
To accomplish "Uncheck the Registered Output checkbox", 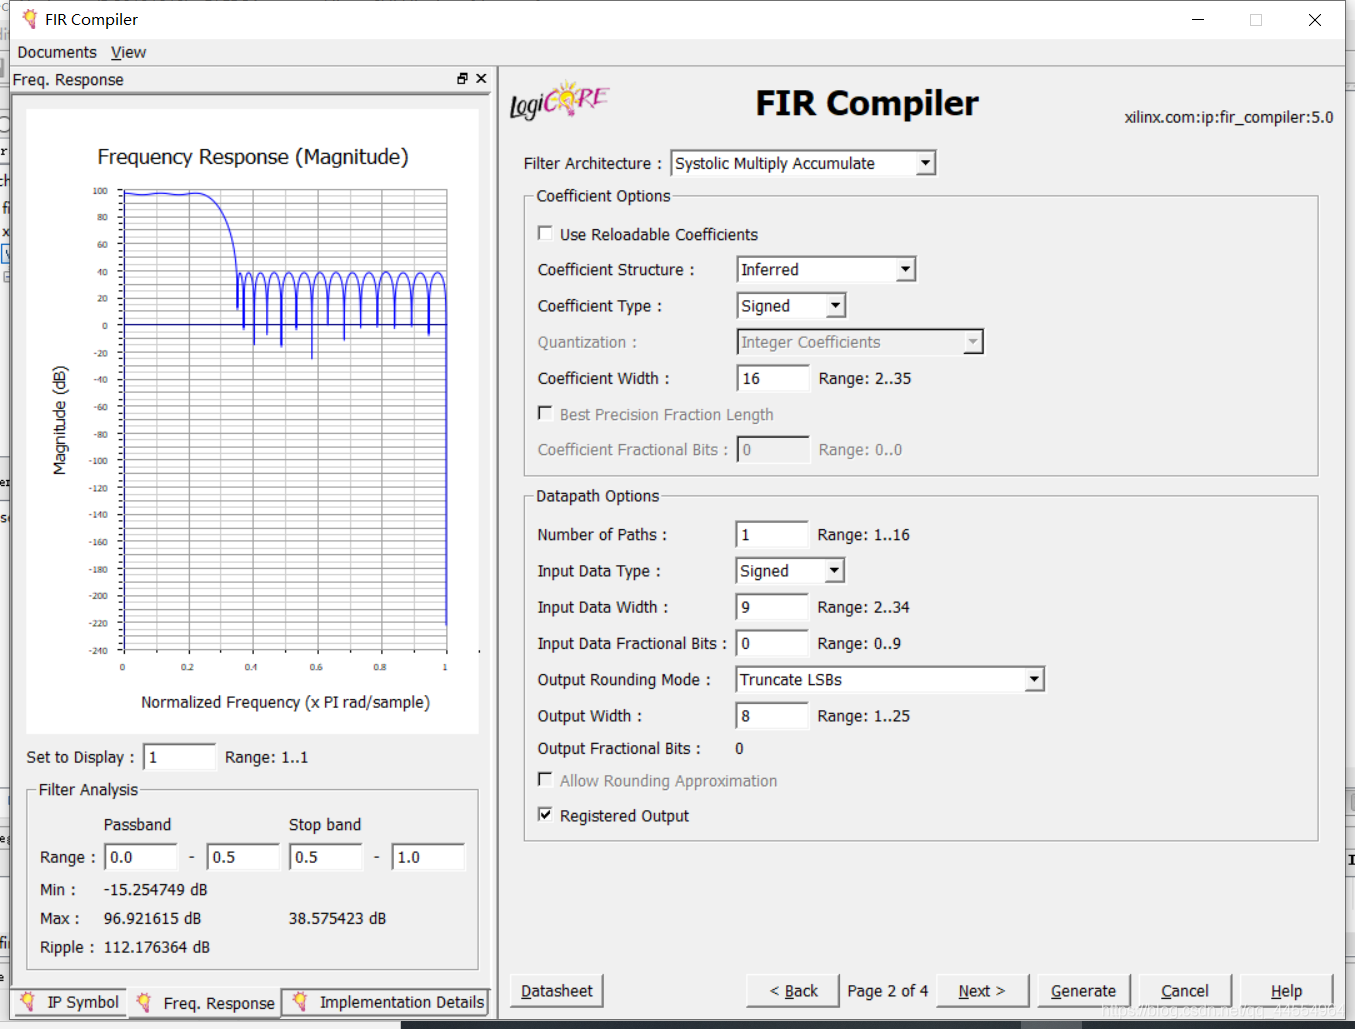I will (x=545, y=814).
